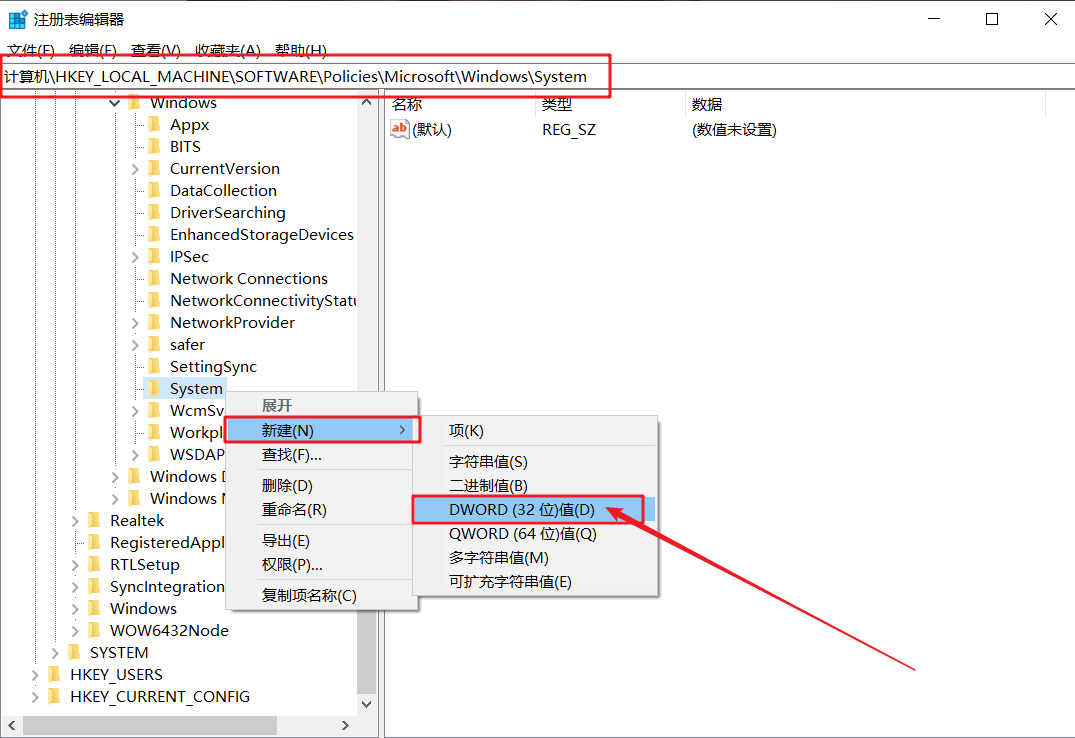Click 复制项名称(C) context menu entry
The image size is (1075, 738).
[308, 595]
